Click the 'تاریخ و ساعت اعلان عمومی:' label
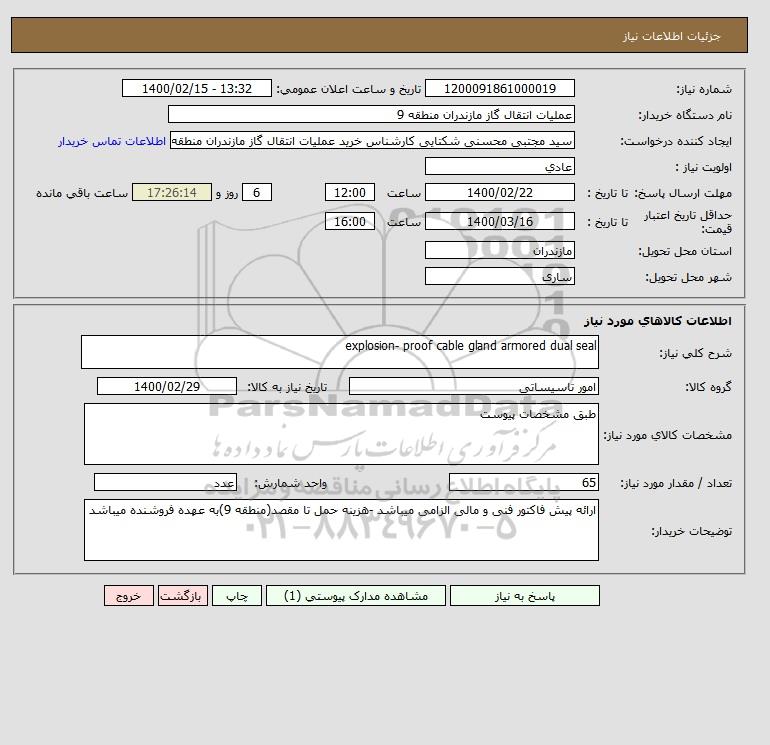Screen dimensions: 770x745 tap(349, 89)
